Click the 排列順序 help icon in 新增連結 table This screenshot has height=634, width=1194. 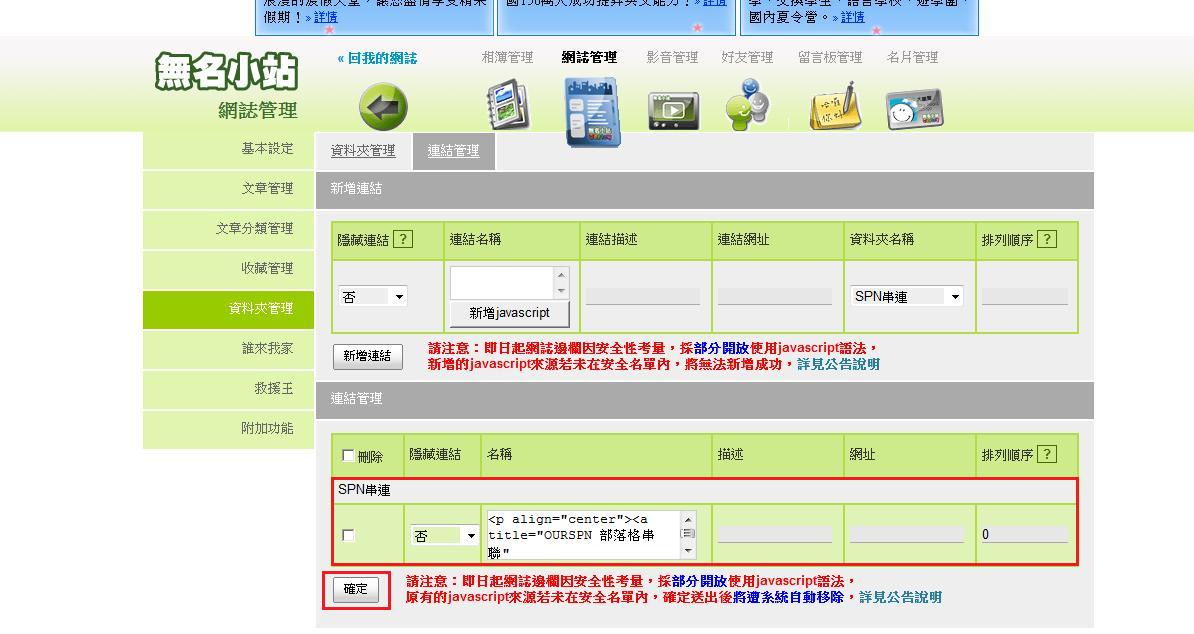coord(1047,239)
